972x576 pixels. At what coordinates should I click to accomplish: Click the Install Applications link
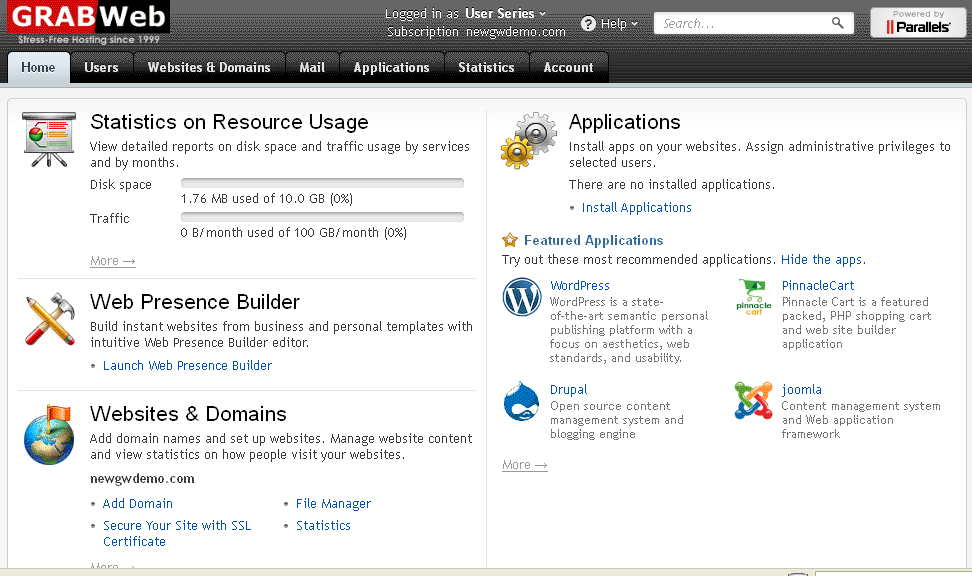[x=636, y=208]
